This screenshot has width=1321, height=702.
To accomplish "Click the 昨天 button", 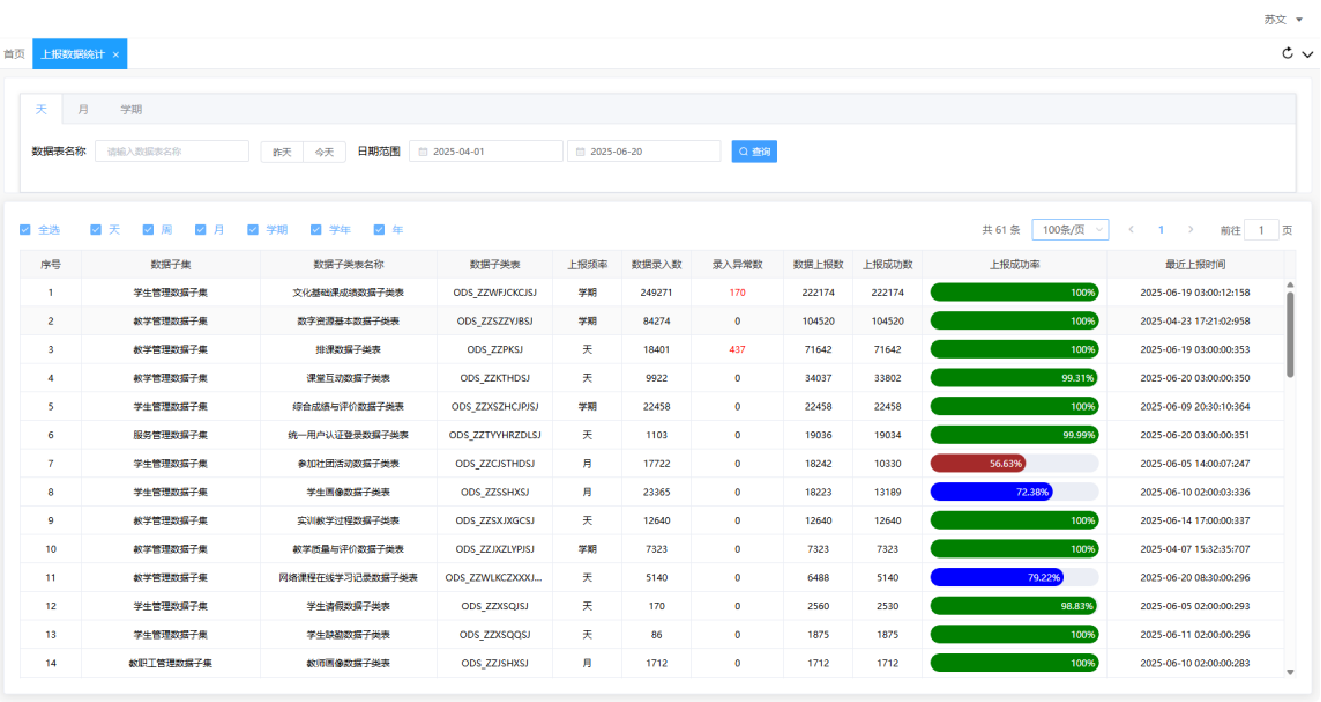I will [x=282, y=152].
